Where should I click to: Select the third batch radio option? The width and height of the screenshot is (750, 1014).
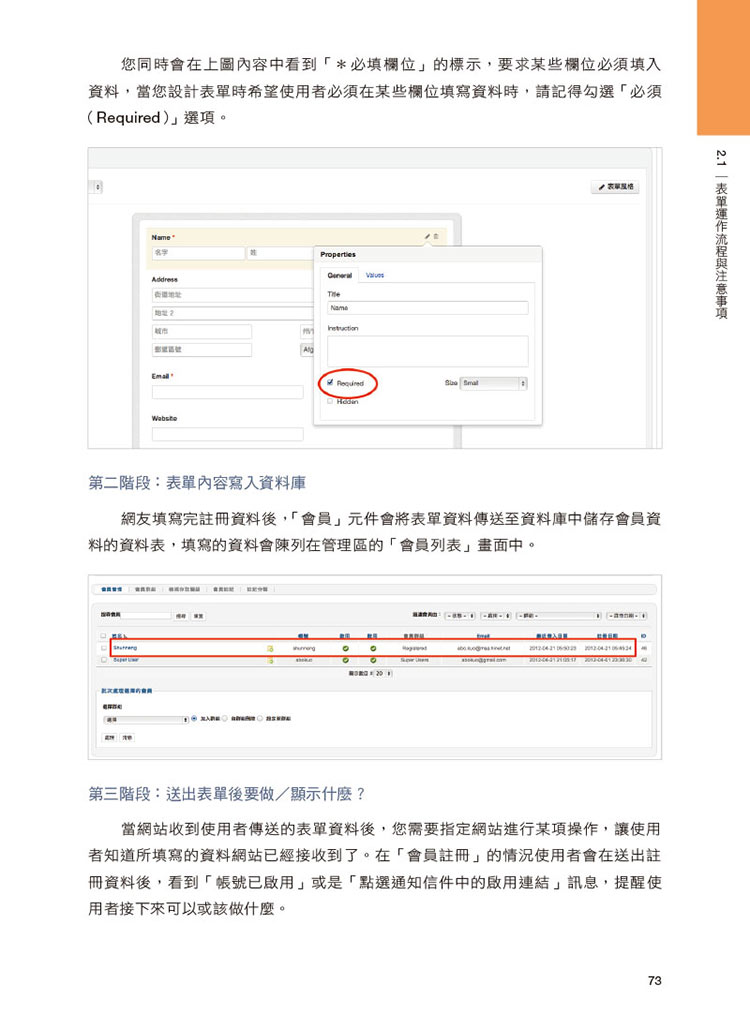259,718
